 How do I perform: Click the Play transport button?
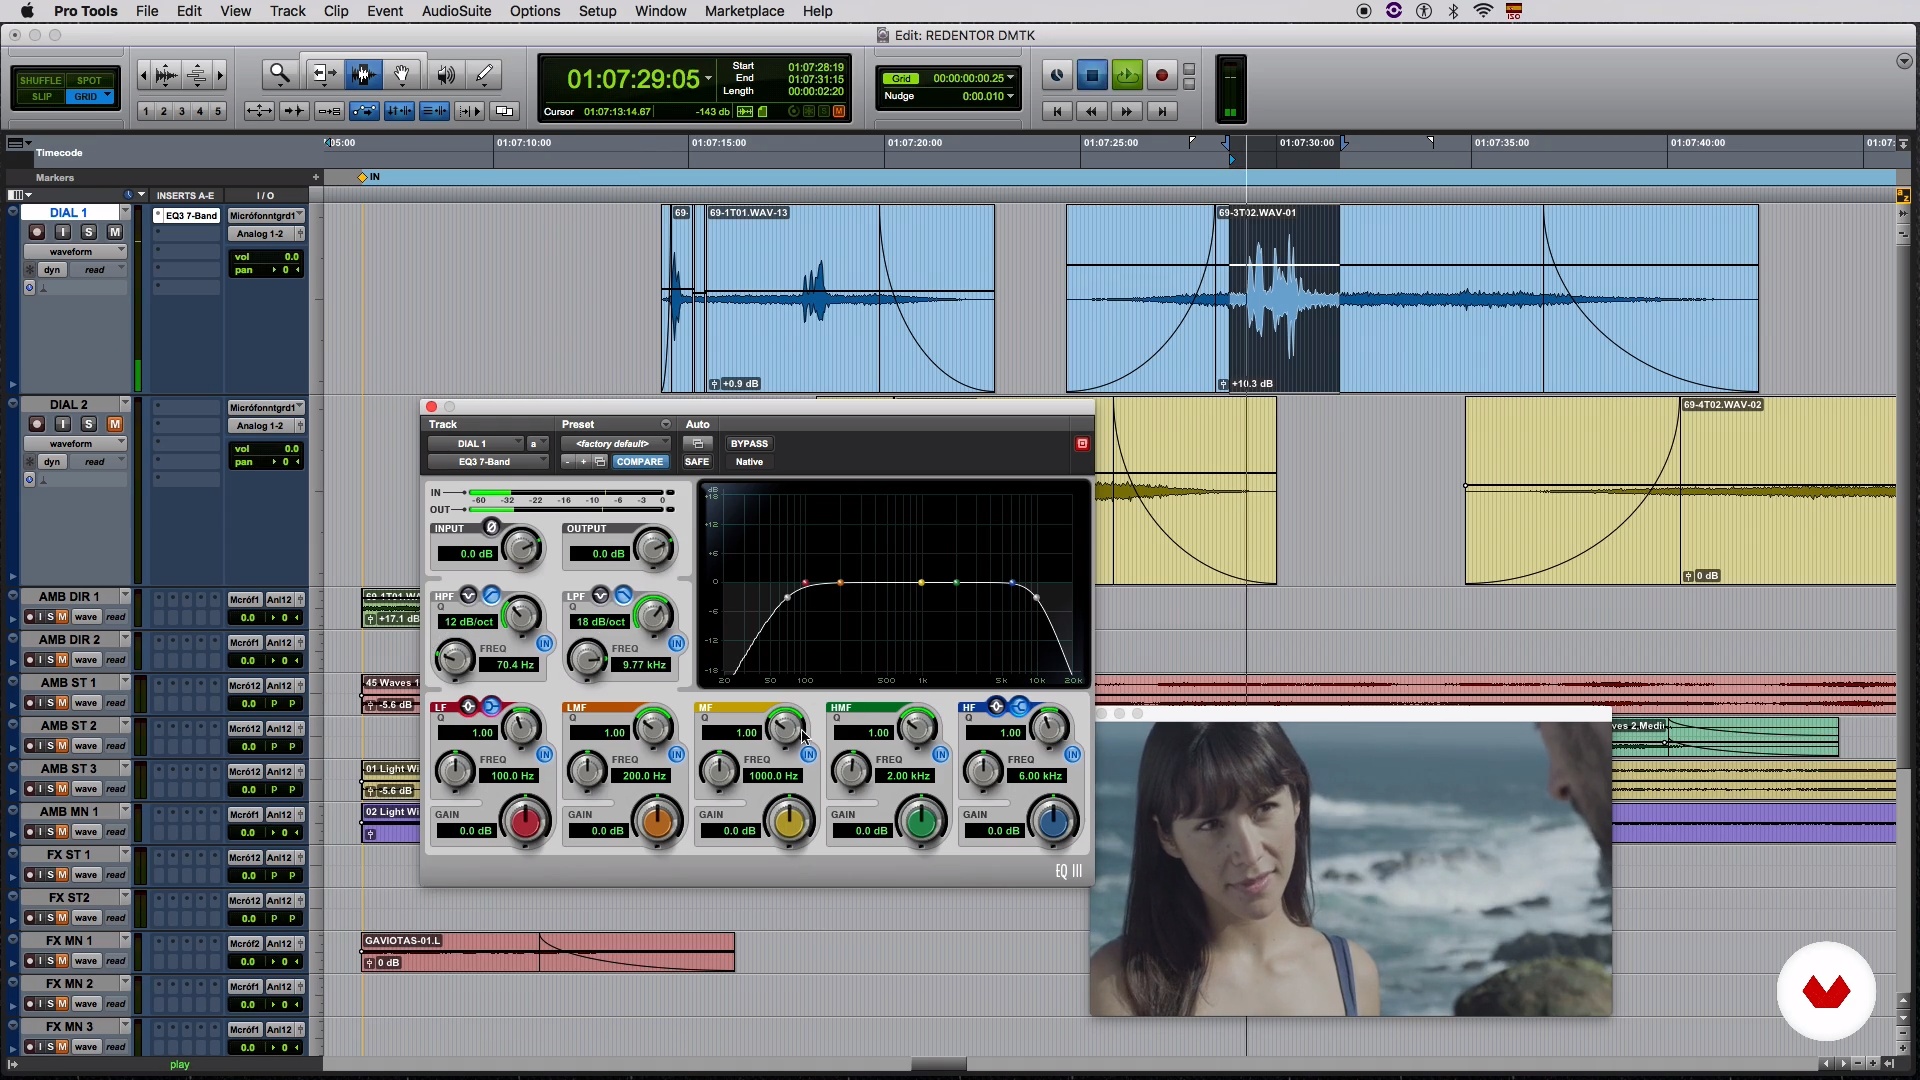1127,75
